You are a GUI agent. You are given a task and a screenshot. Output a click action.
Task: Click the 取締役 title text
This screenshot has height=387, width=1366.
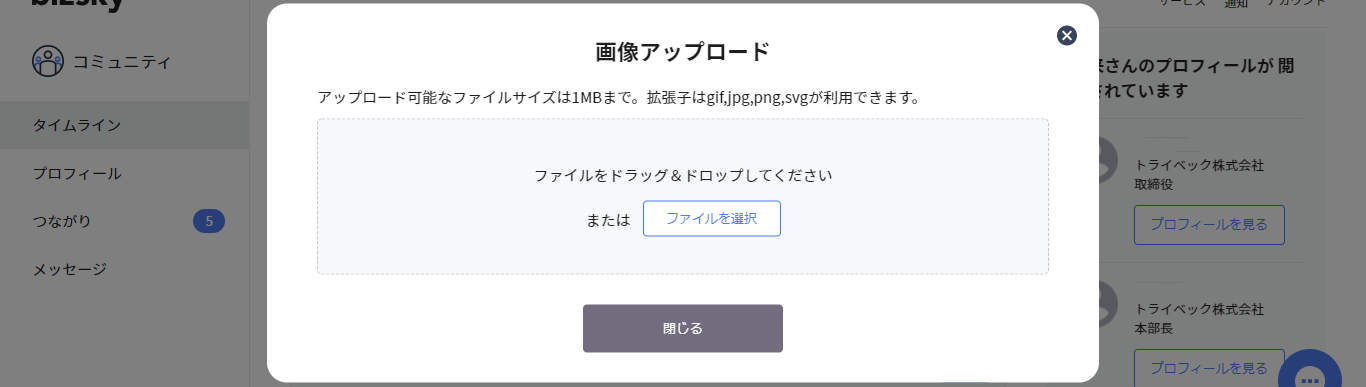click(x=1154, y=184)
